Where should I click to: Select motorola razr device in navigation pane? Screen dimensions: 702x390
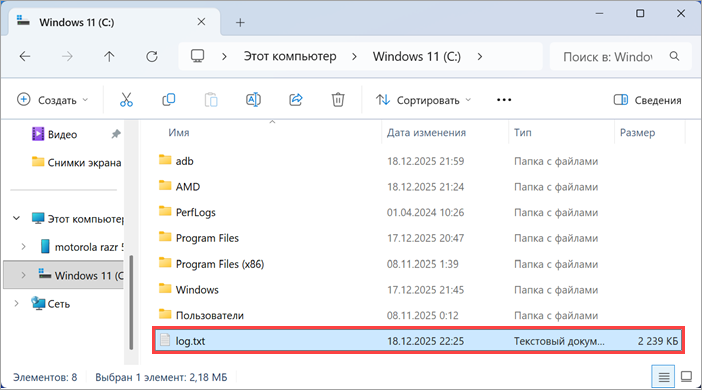[81, 247]
